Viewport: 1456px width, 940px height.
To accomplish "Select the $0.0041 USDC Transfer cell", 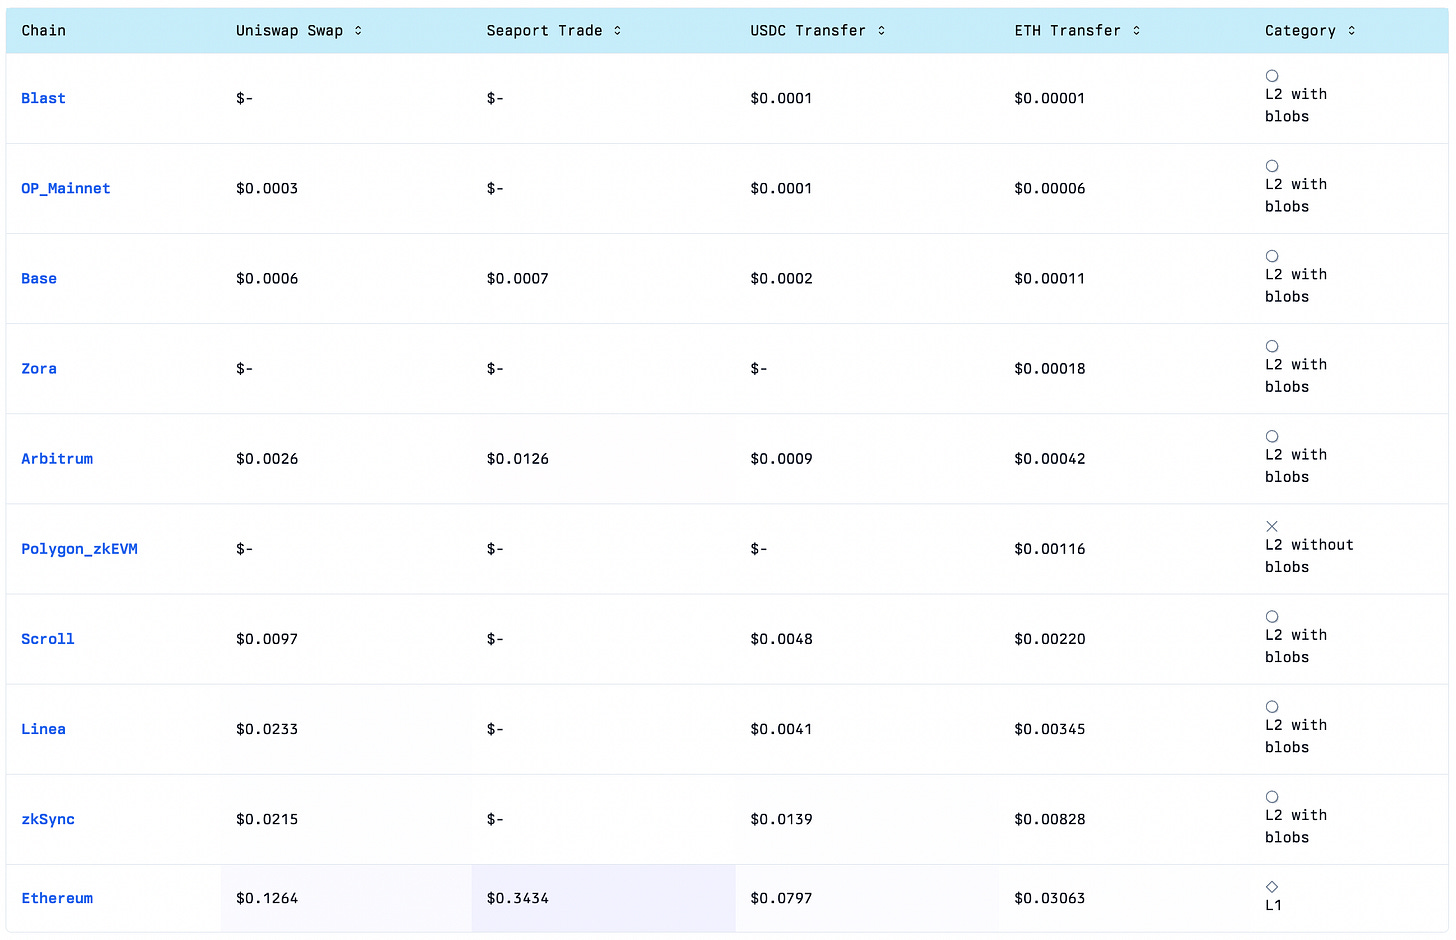I will [x=868, y=729].
